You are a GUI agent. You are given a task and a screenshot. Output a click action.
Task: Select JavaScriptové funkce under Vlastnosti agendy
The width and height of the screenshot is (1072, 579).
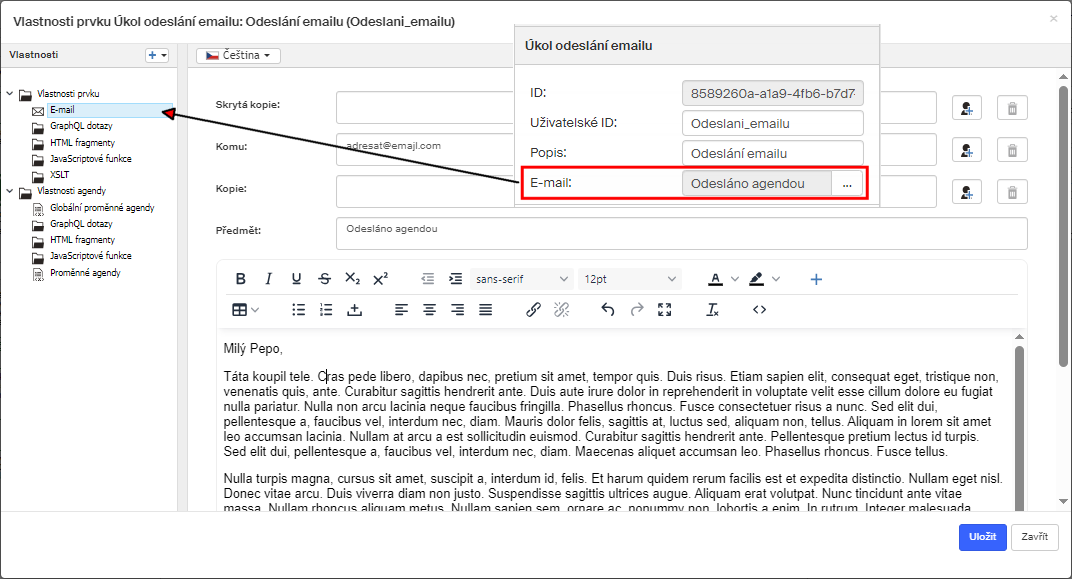point(90,256)
